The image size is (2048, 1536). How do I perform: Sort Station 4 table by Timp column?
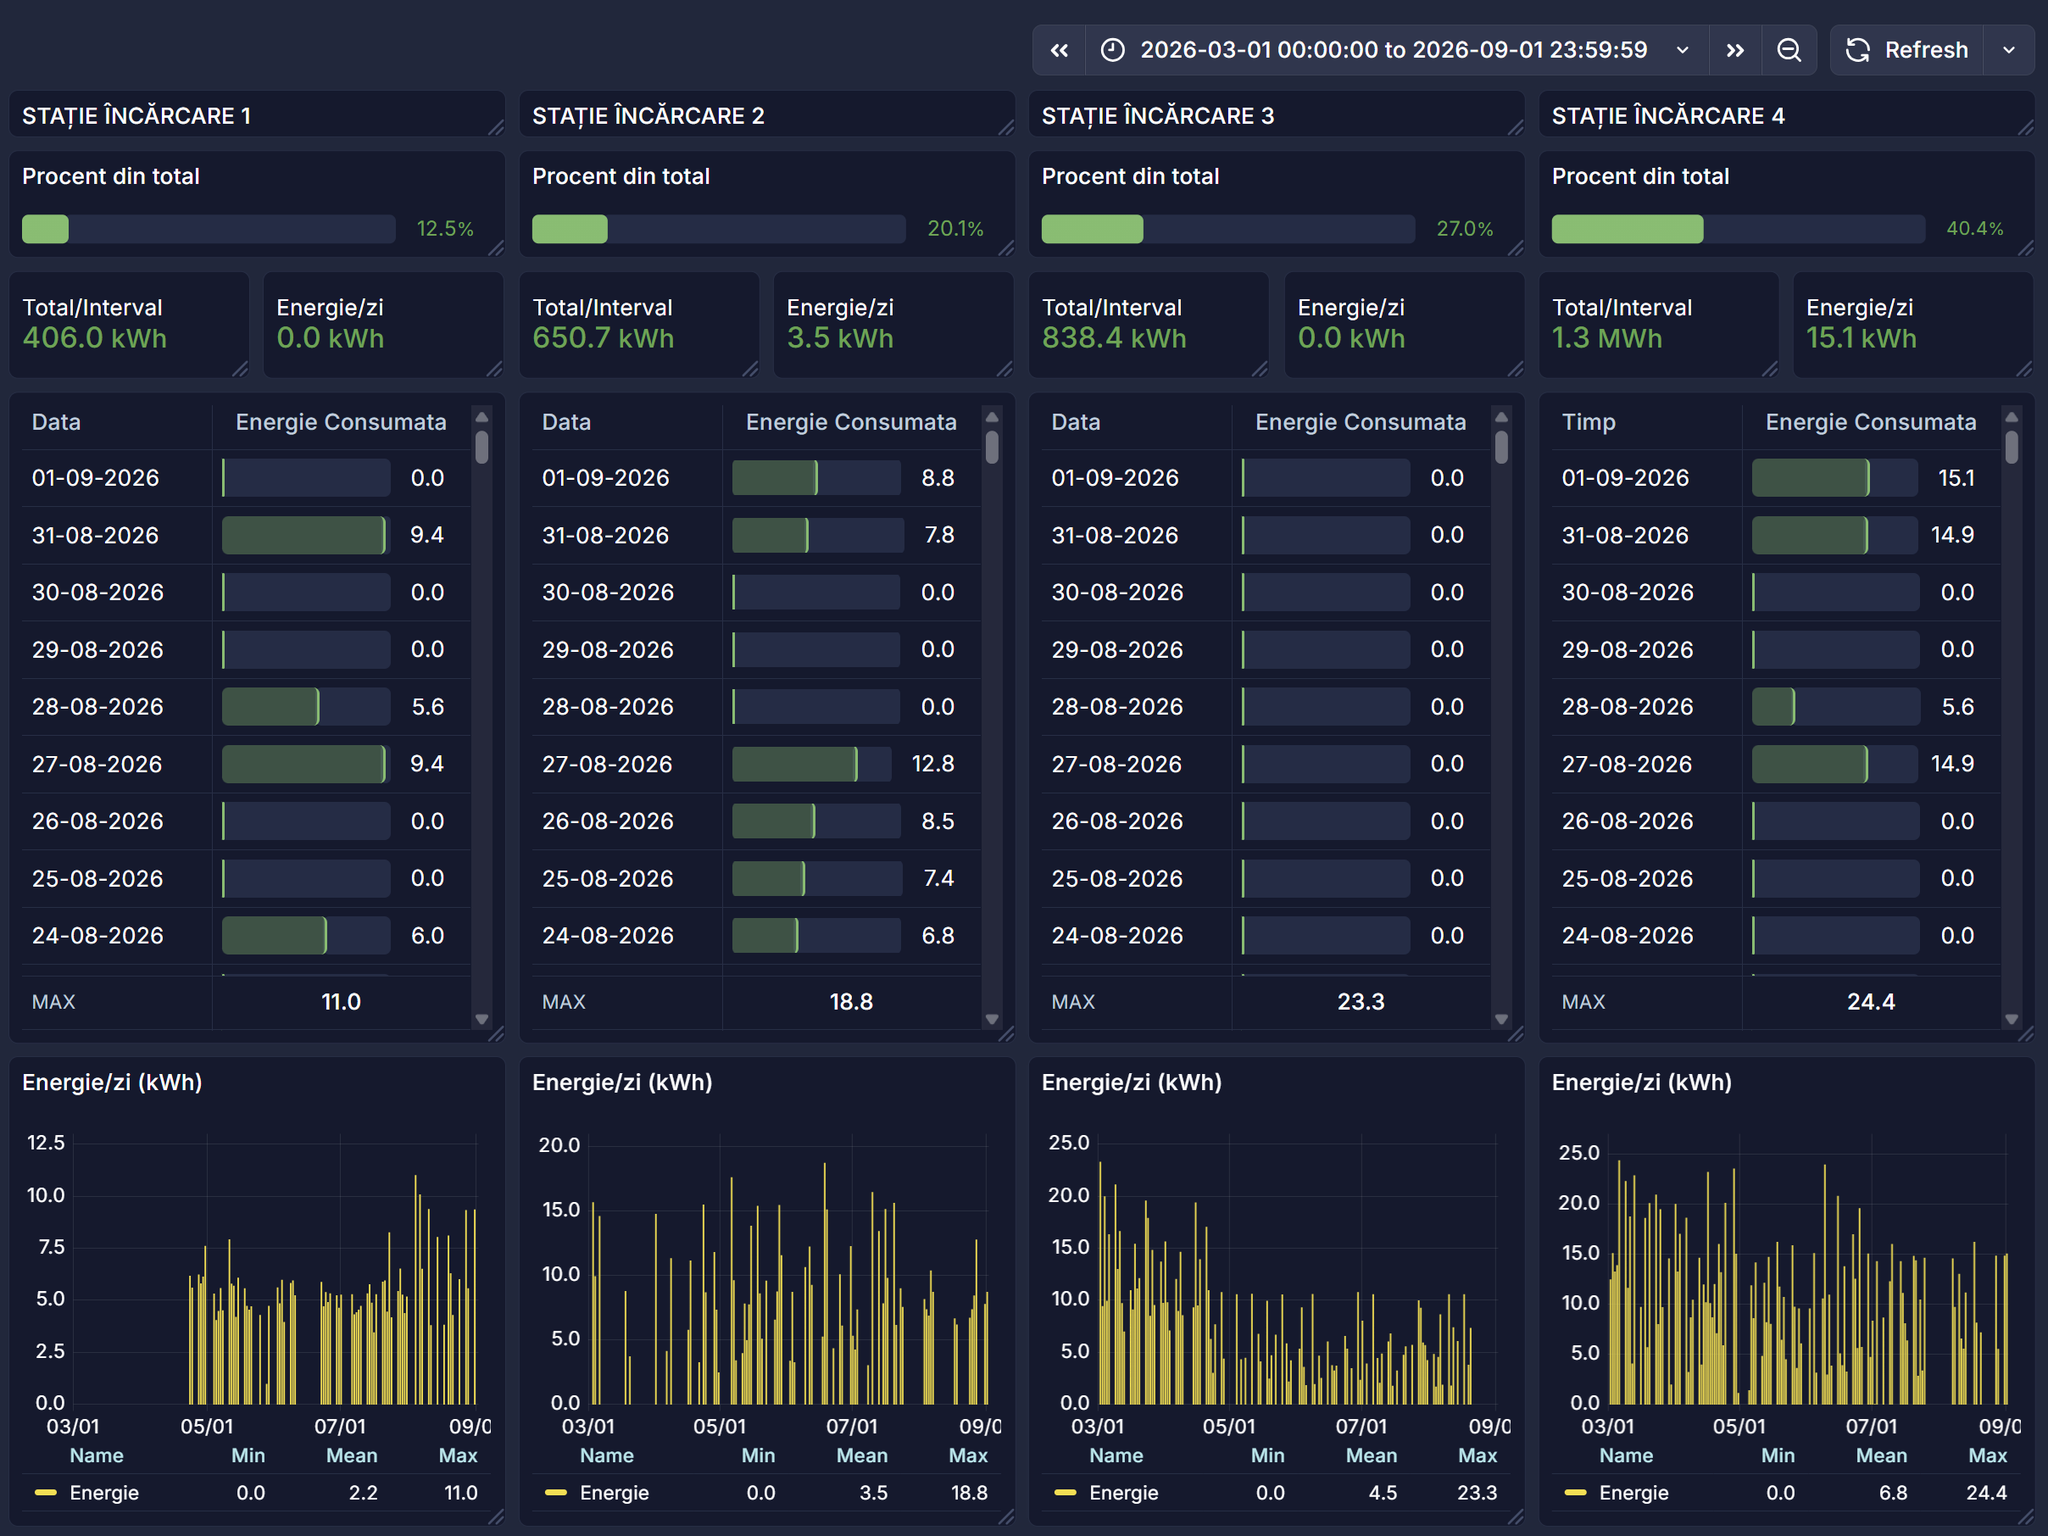(x=1588, y=422)
